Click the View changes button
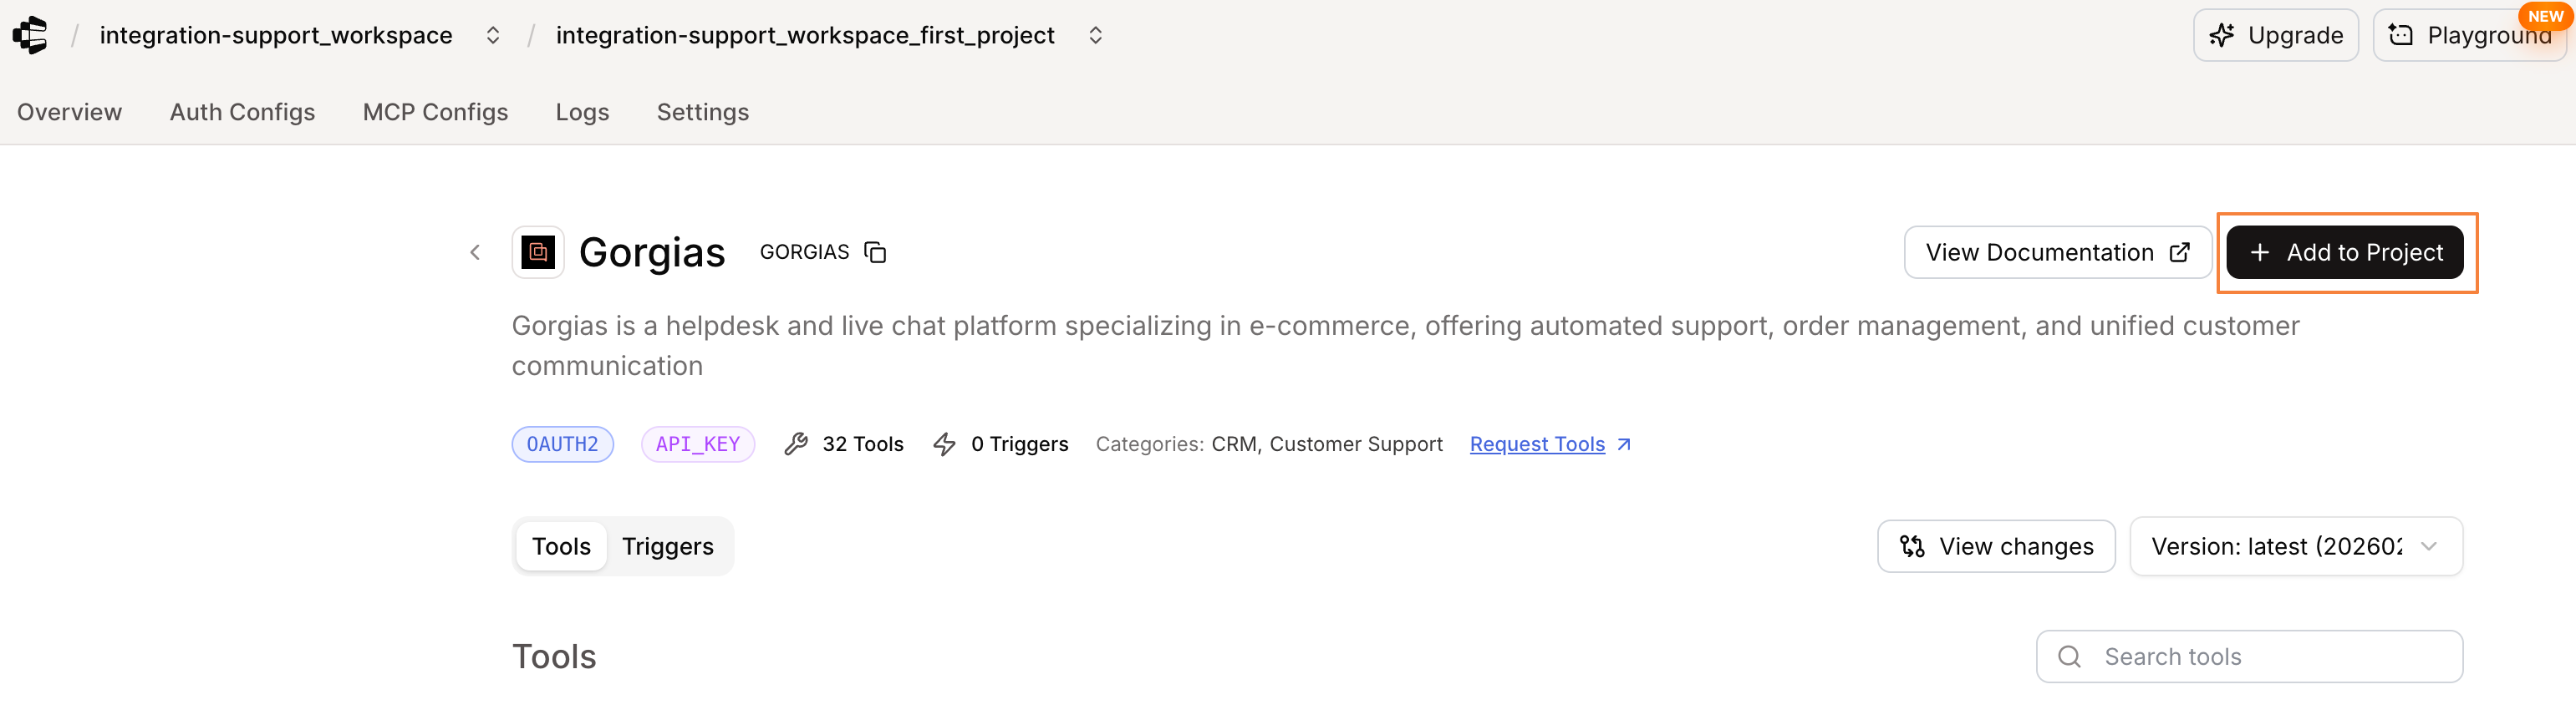Screen dimensions: 2576x725 point(1995,546)
